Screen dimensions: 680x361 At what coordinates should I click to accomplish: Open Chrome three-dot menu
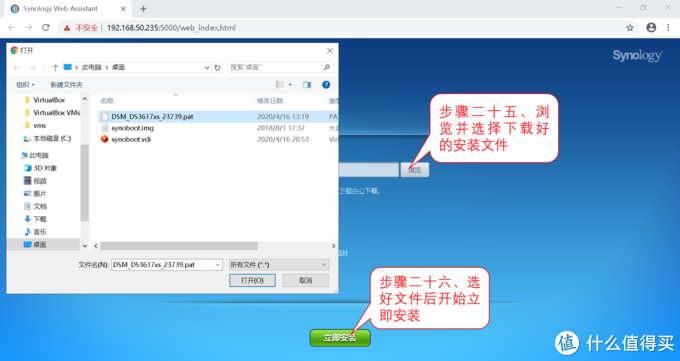point(668,27)
